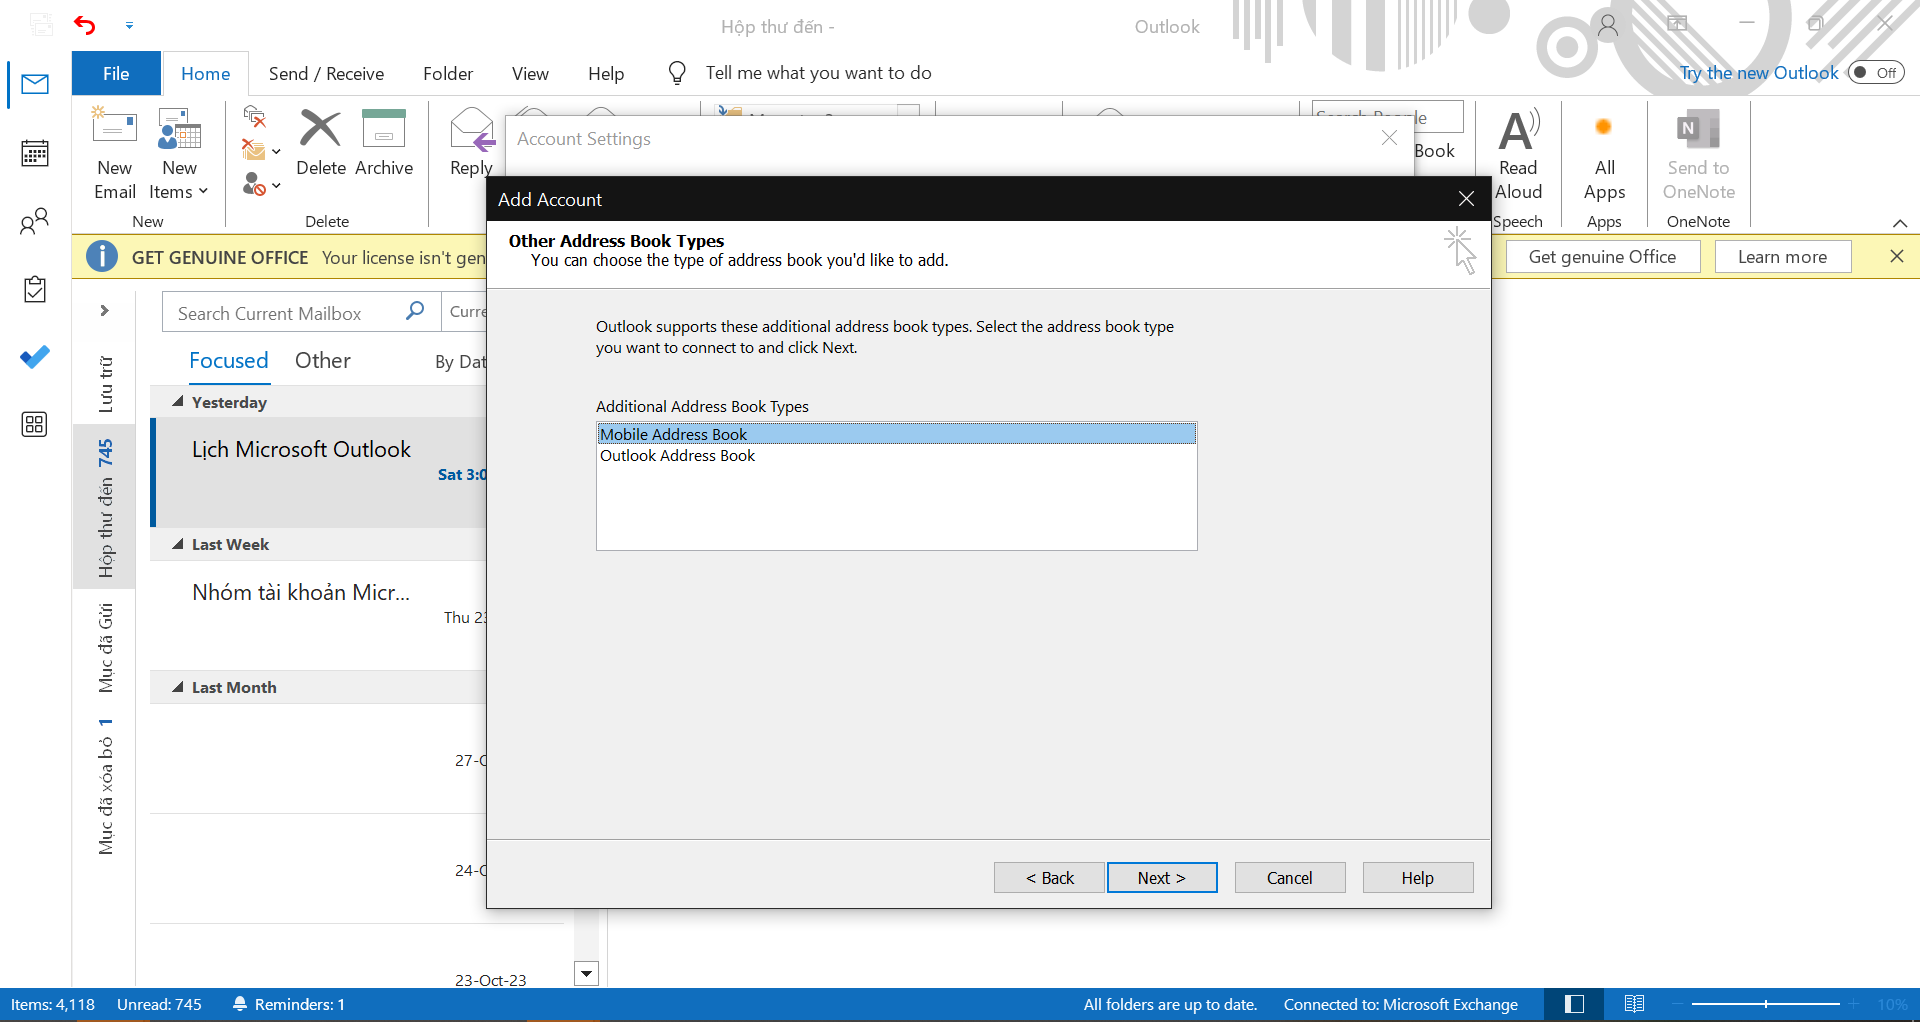
Task: Open Nhóm tài khoản Micr... message
Action: point(320,613)
